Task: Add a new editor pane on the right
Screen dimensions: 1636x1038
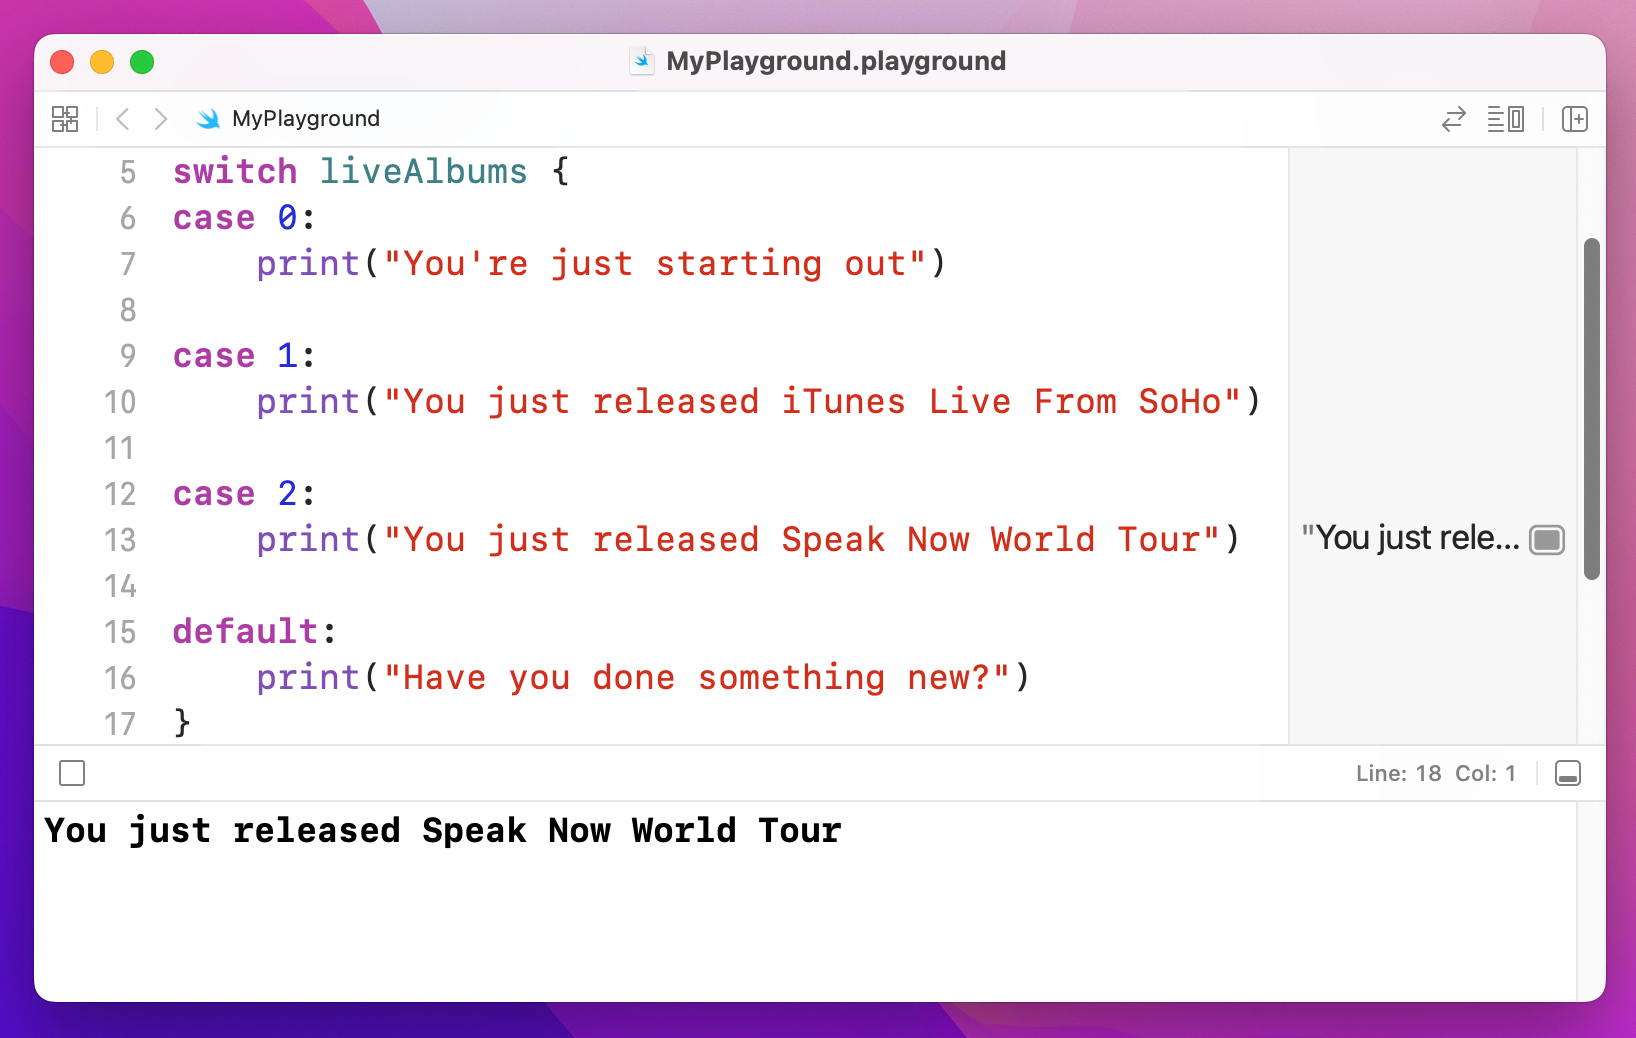Action: (1574, 119)
